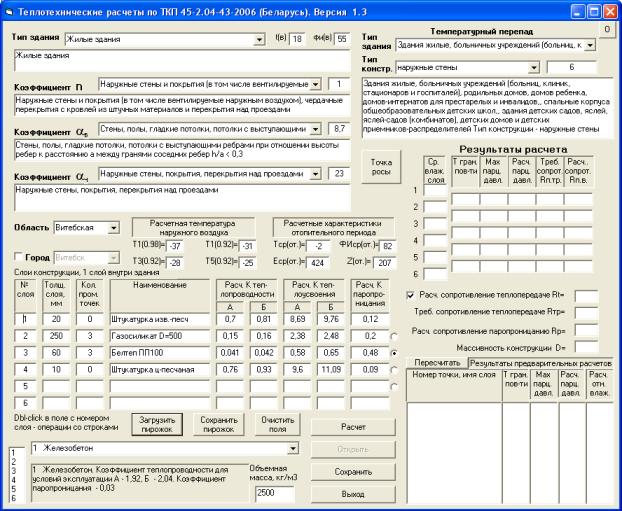Click the t(в) field showing 18
The height and width of the screenshot is (511, 622).
tap(297, 39)
